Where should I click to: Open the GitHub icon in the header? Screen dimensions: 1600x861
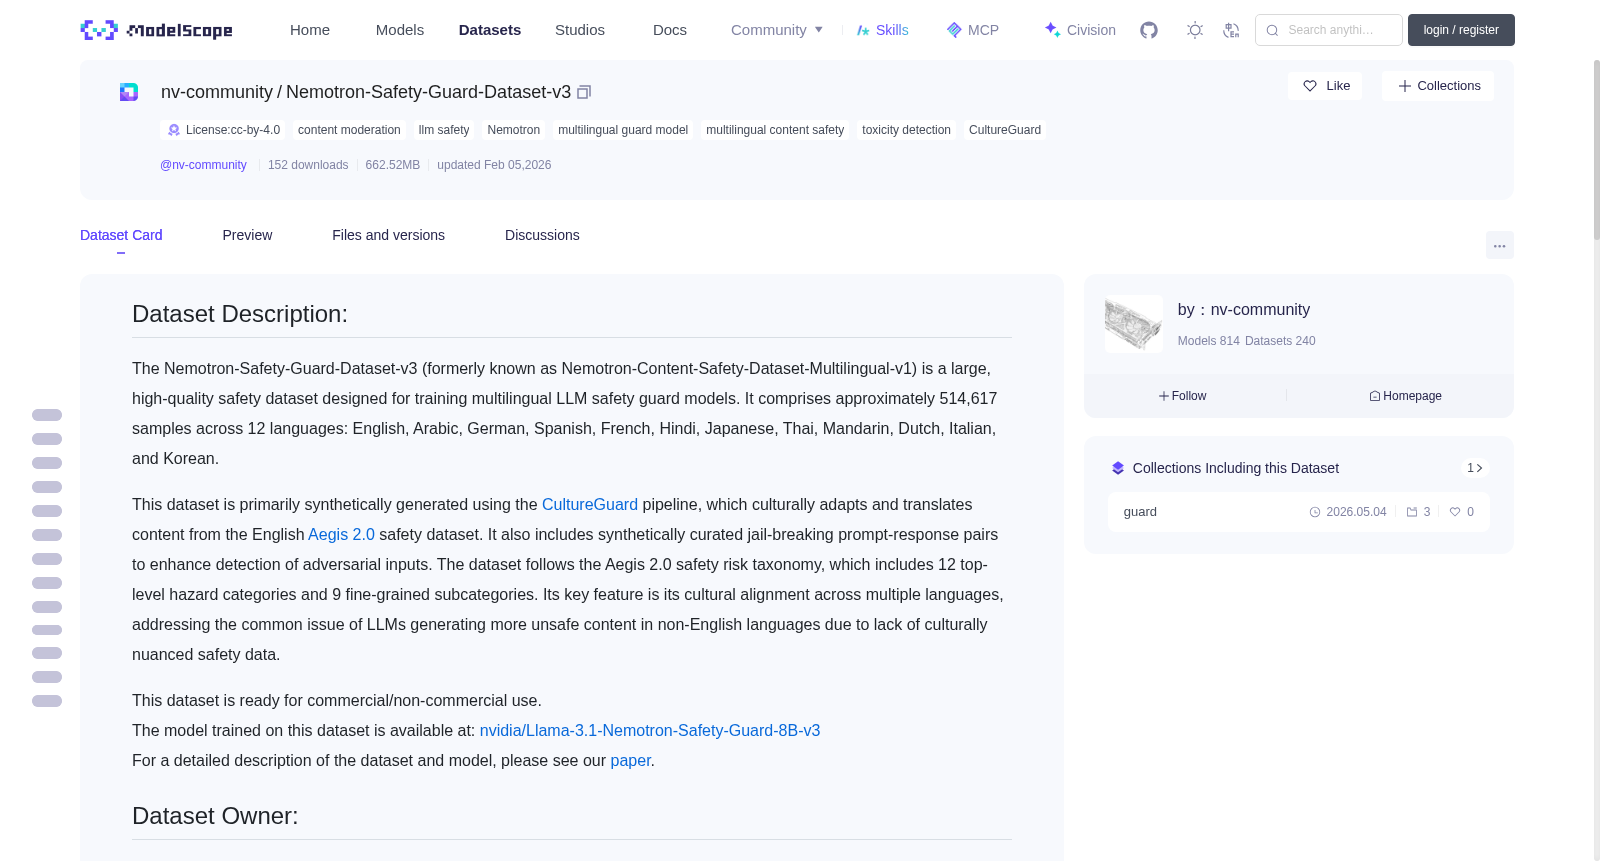tap(1149, 30)
